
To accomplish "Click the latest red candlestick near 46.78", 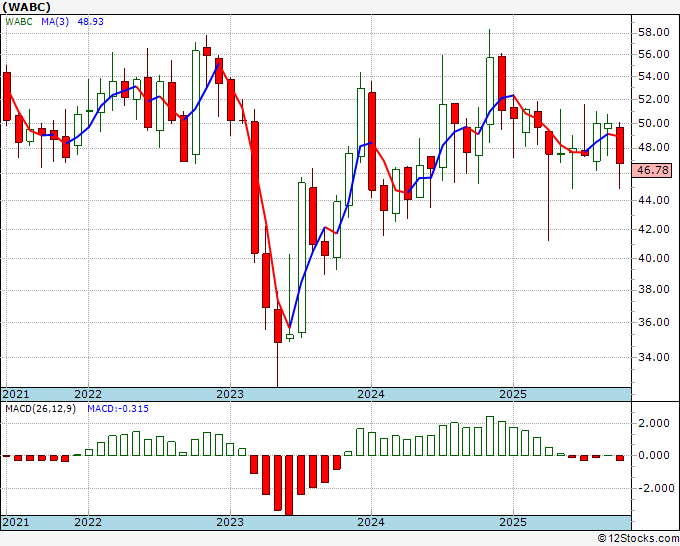I will (620, 145).
